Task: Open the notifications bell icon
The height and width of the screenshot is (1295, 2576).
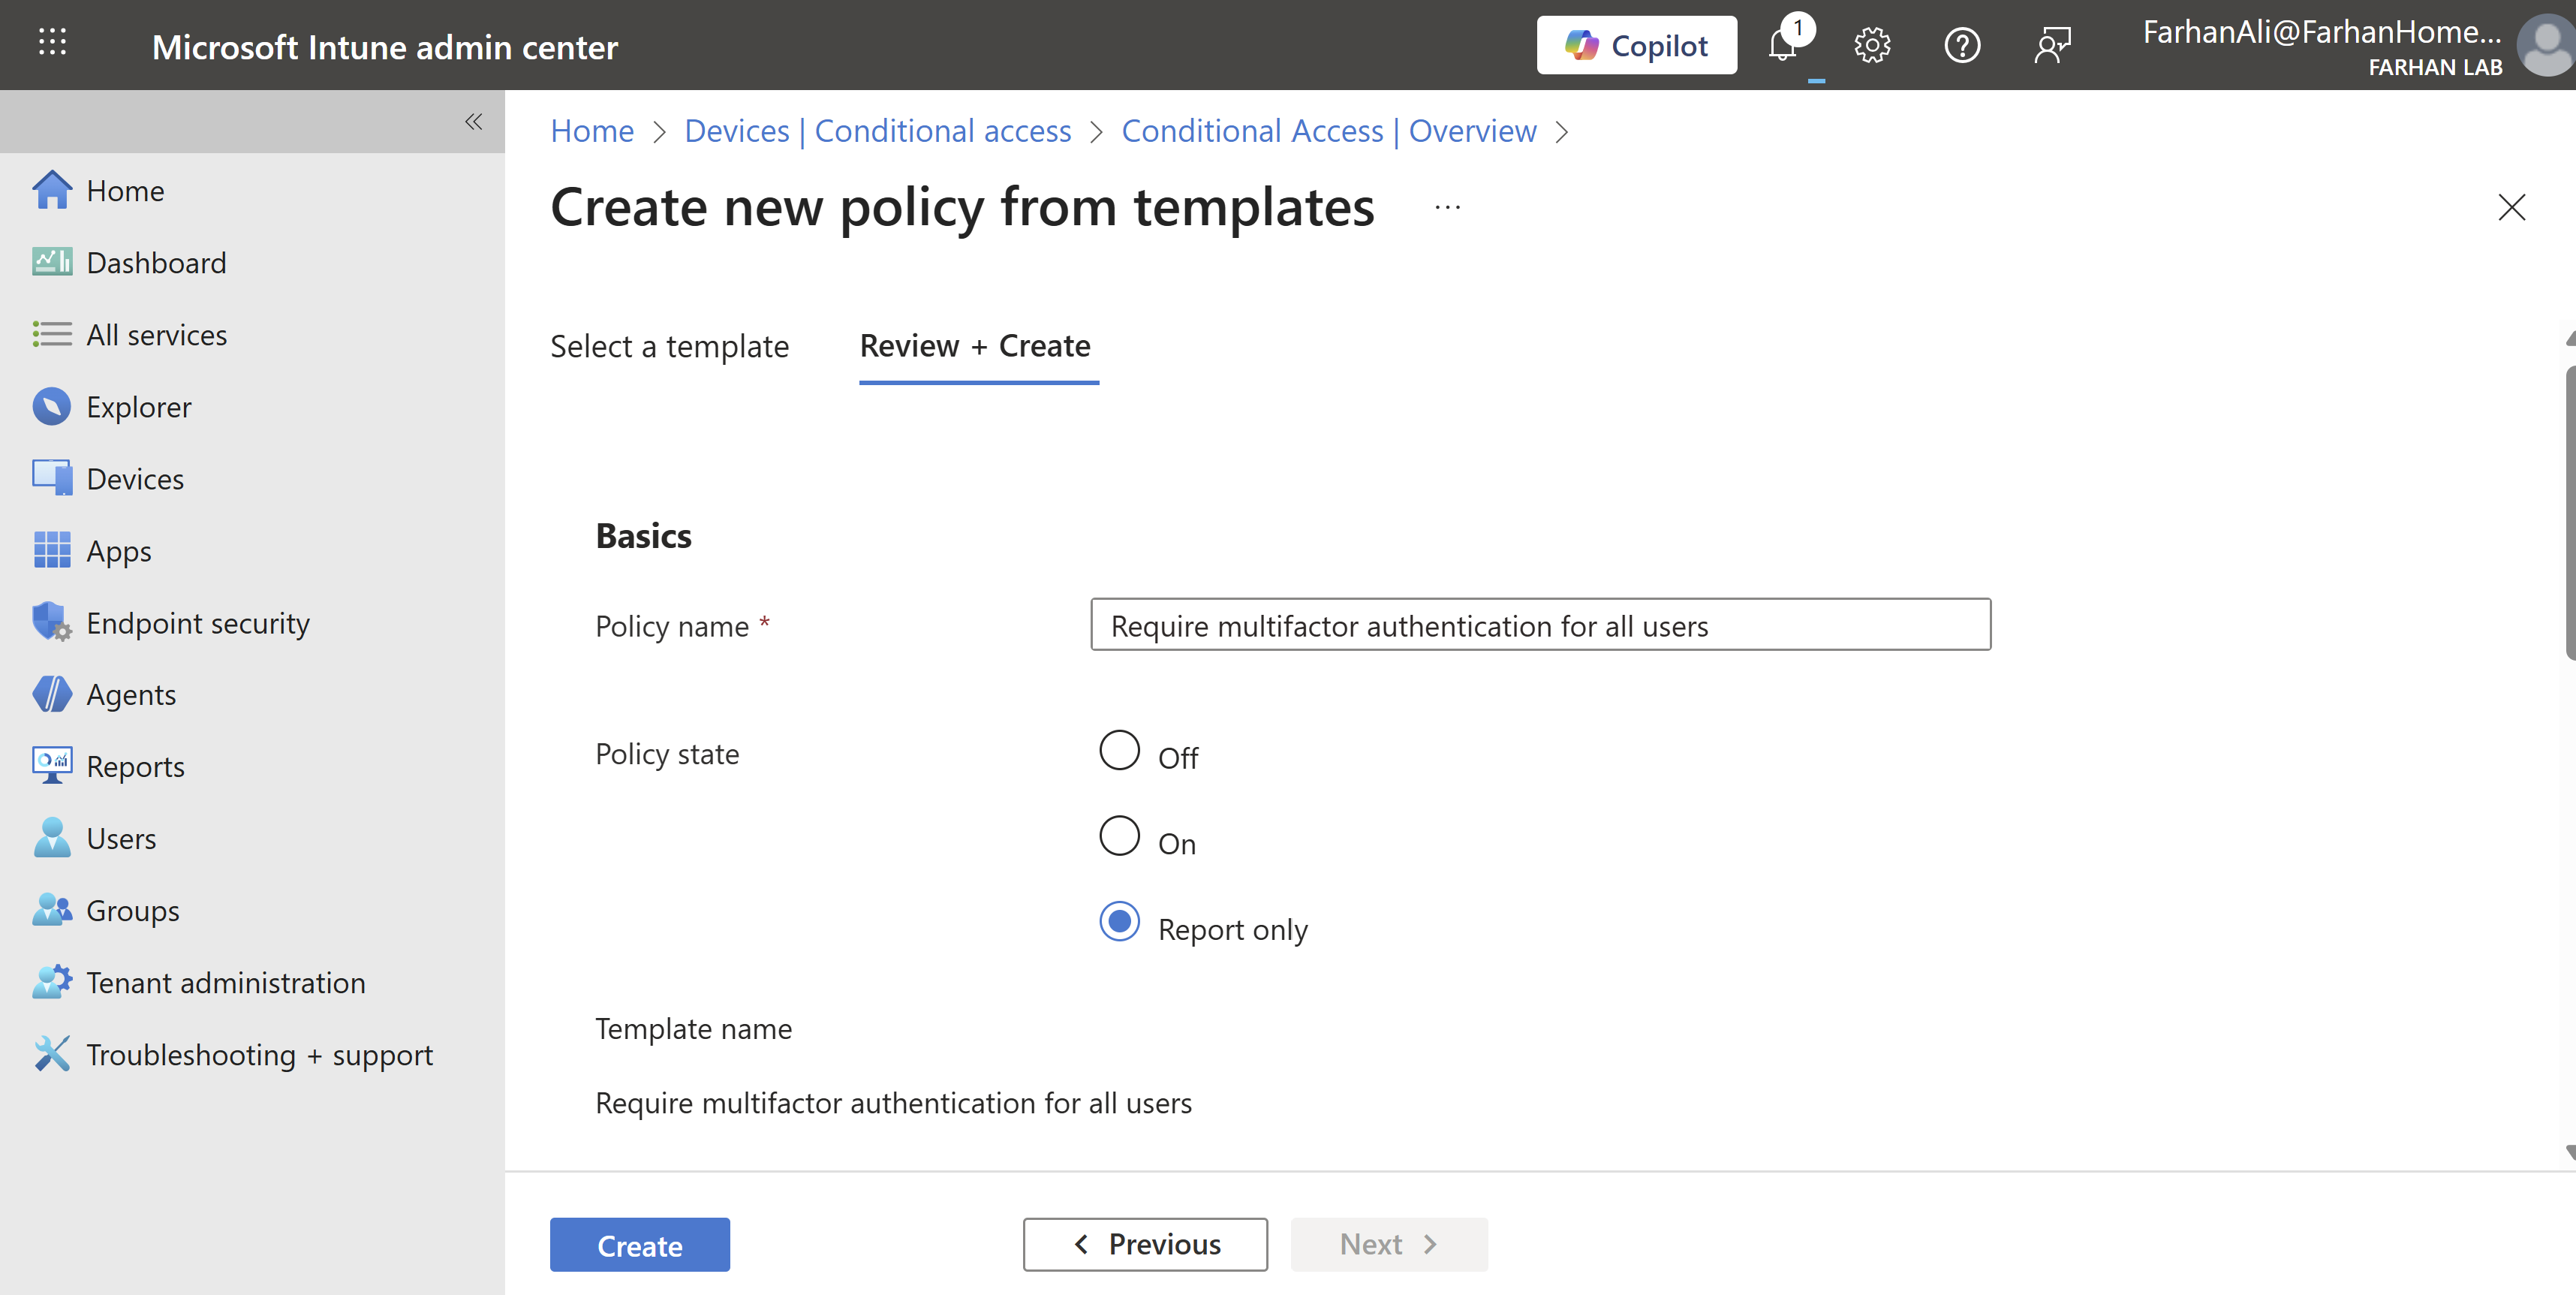Action: (x=1783, y=46)
